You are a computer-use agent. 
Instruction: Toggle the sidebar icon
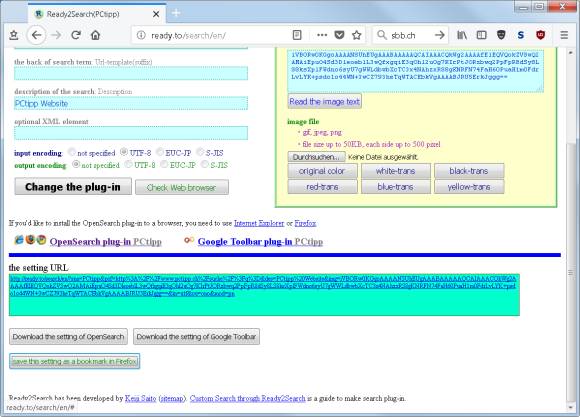[x=481, y=35]
